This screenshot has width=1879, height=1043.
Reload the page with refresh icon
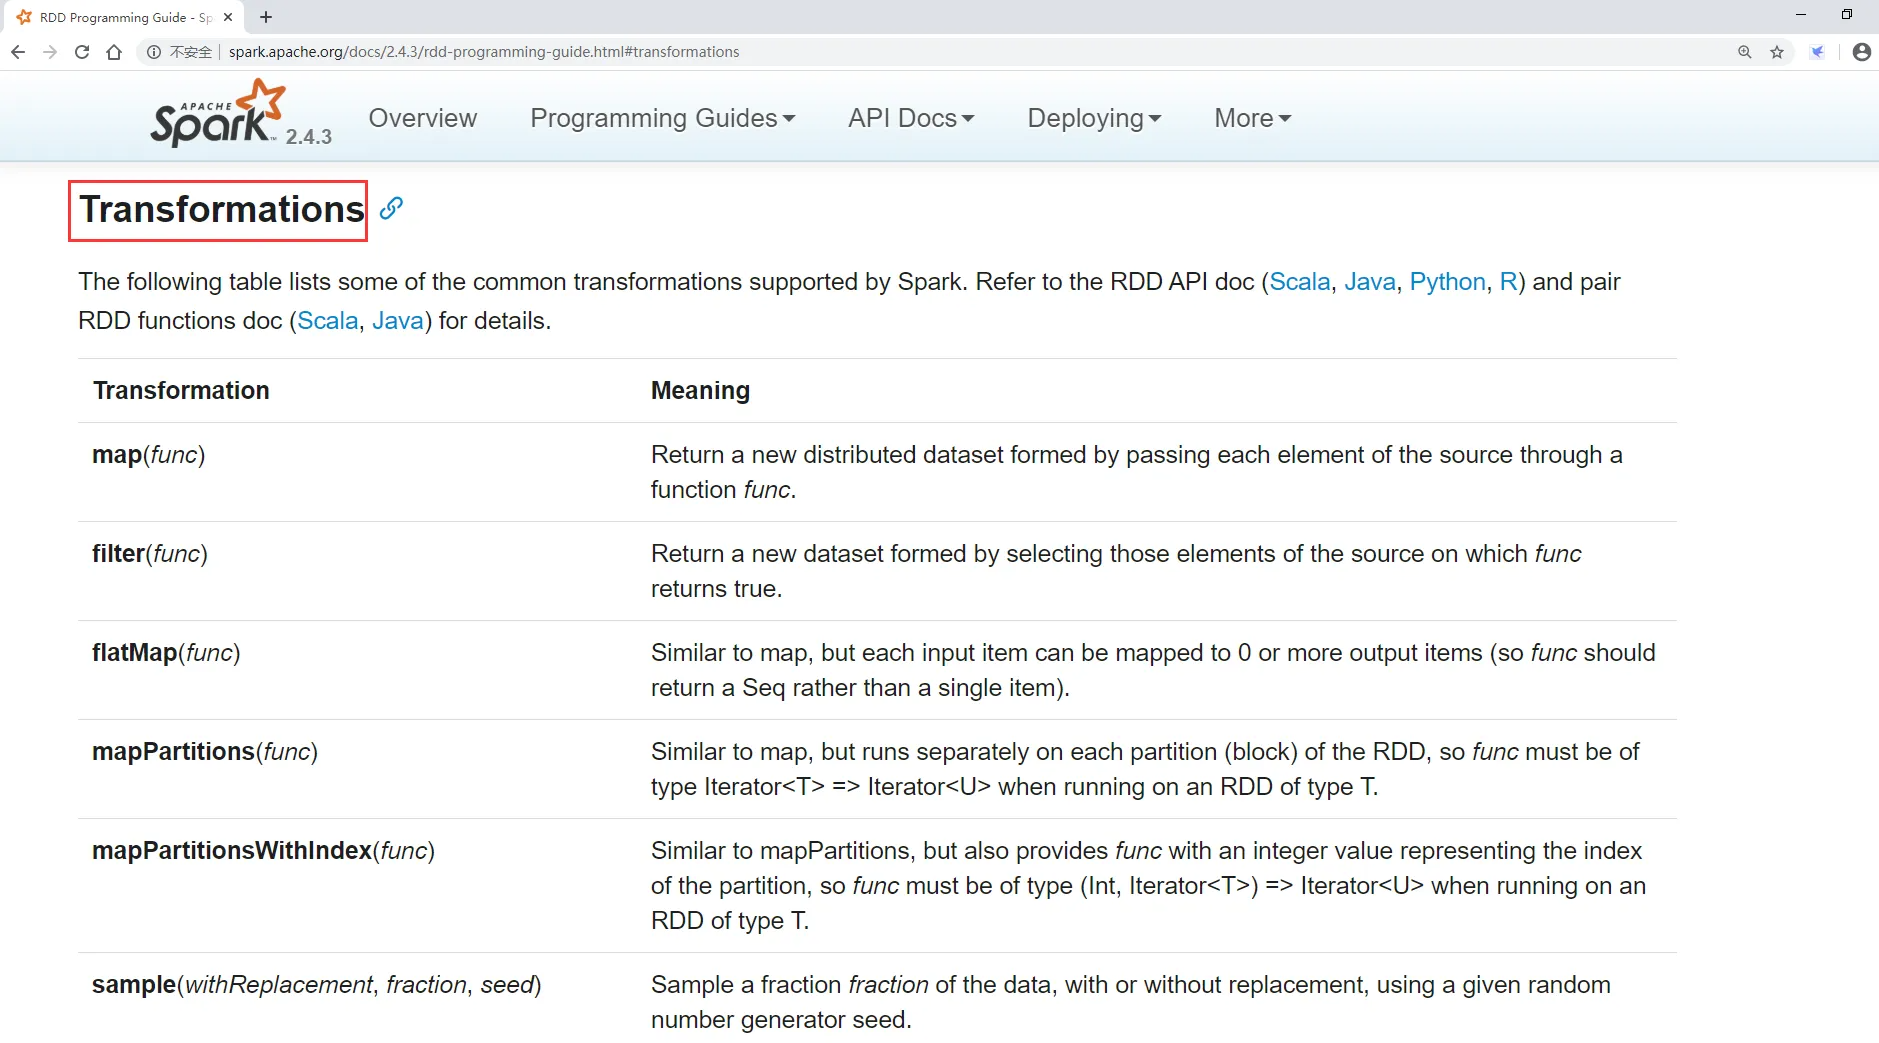82,52
